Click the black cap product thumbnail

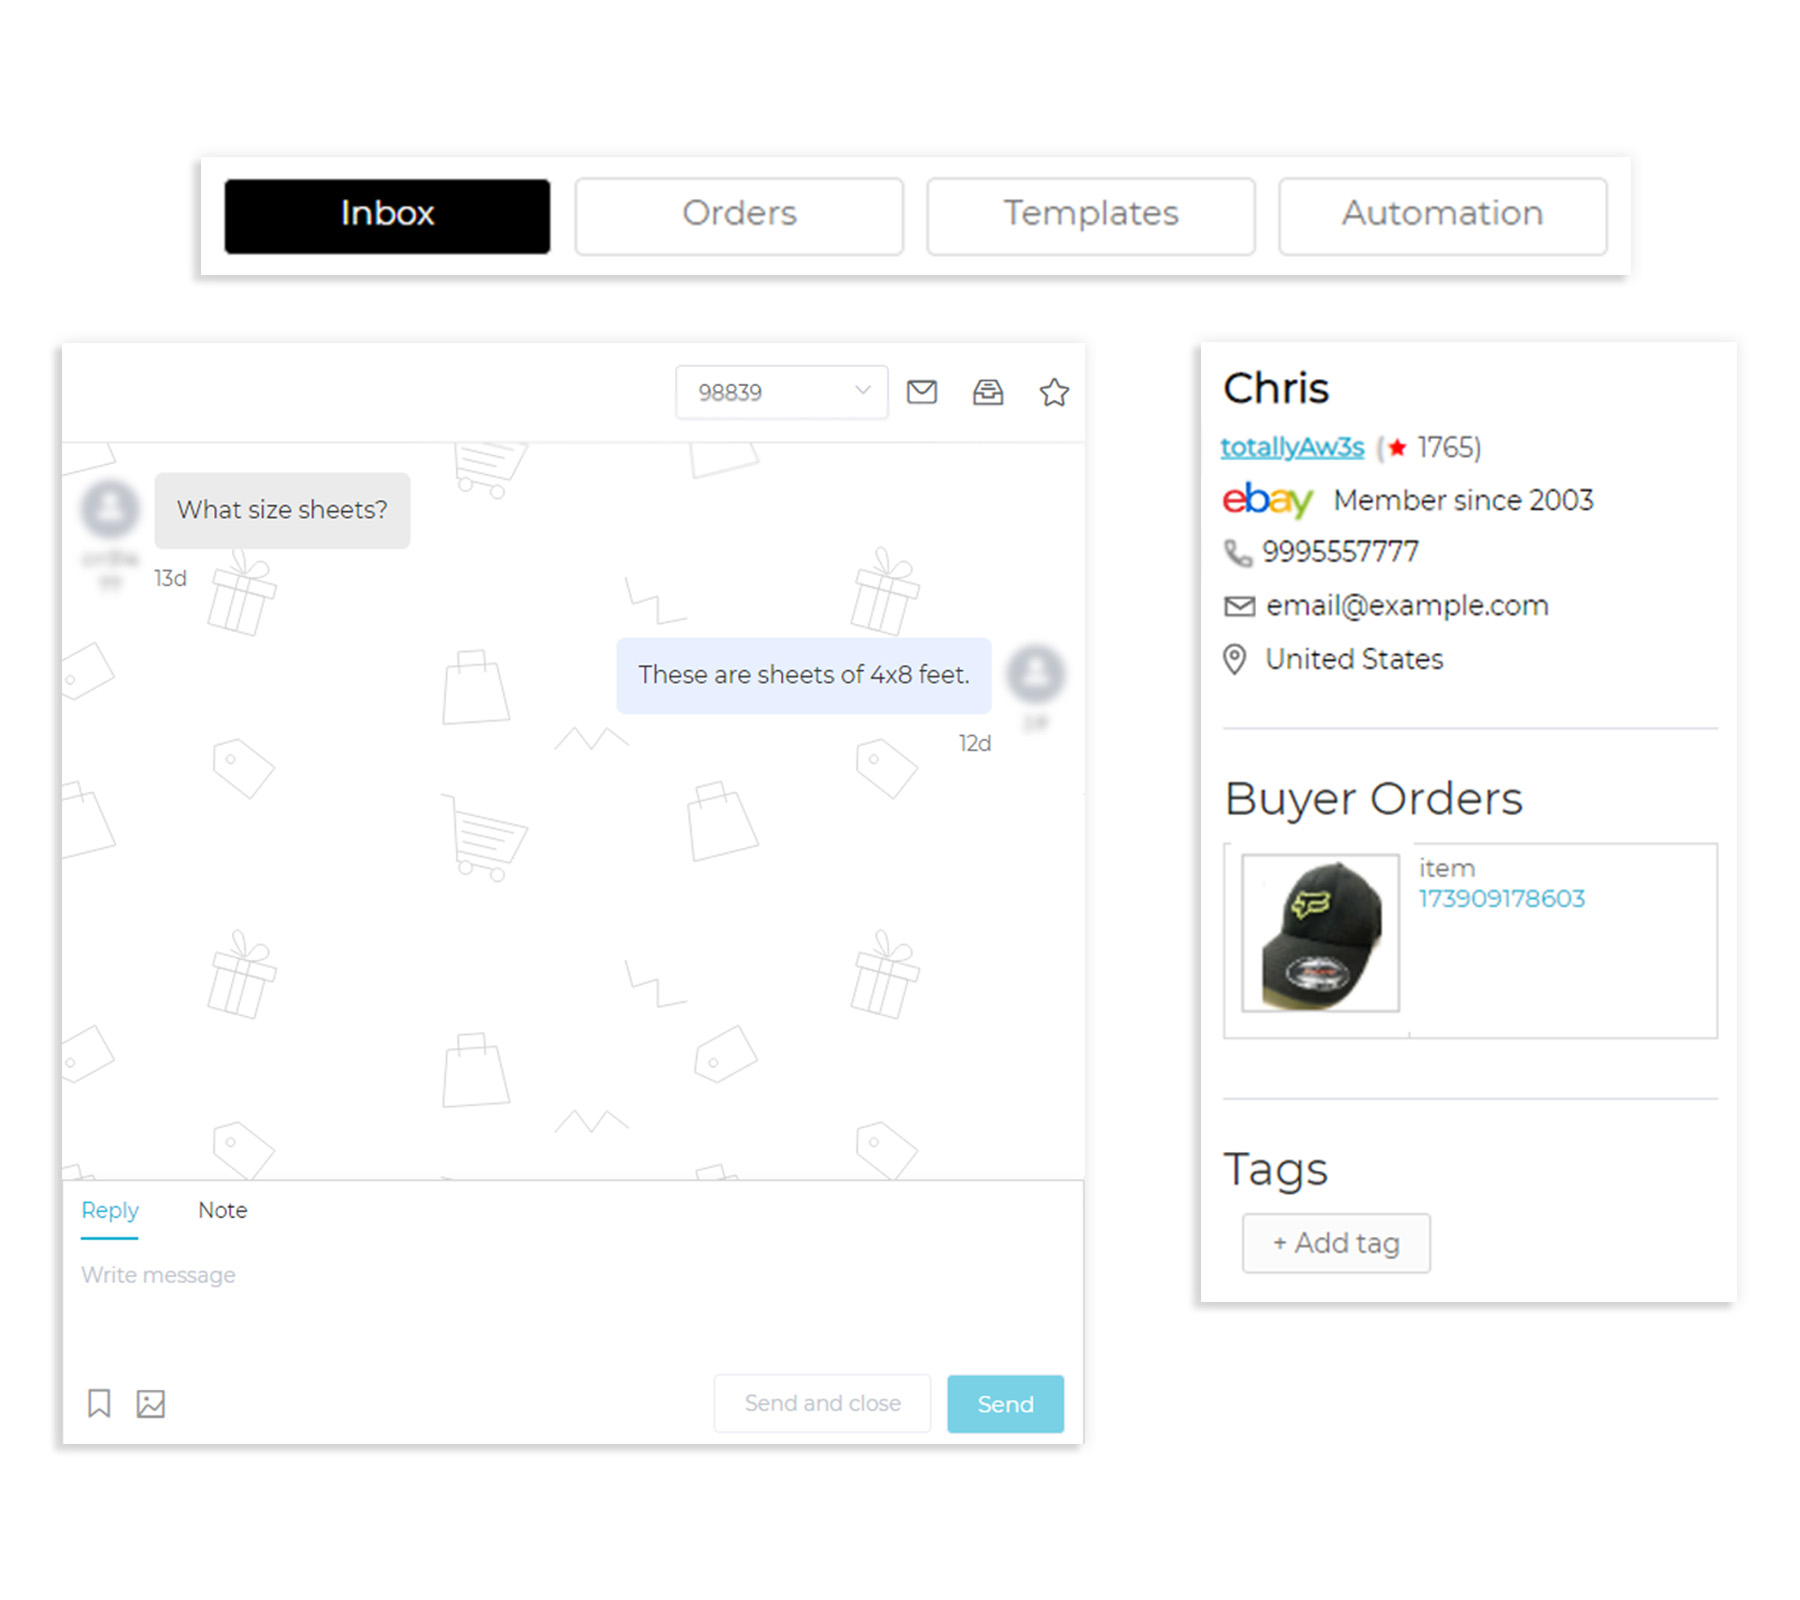tap(1317, 932)
